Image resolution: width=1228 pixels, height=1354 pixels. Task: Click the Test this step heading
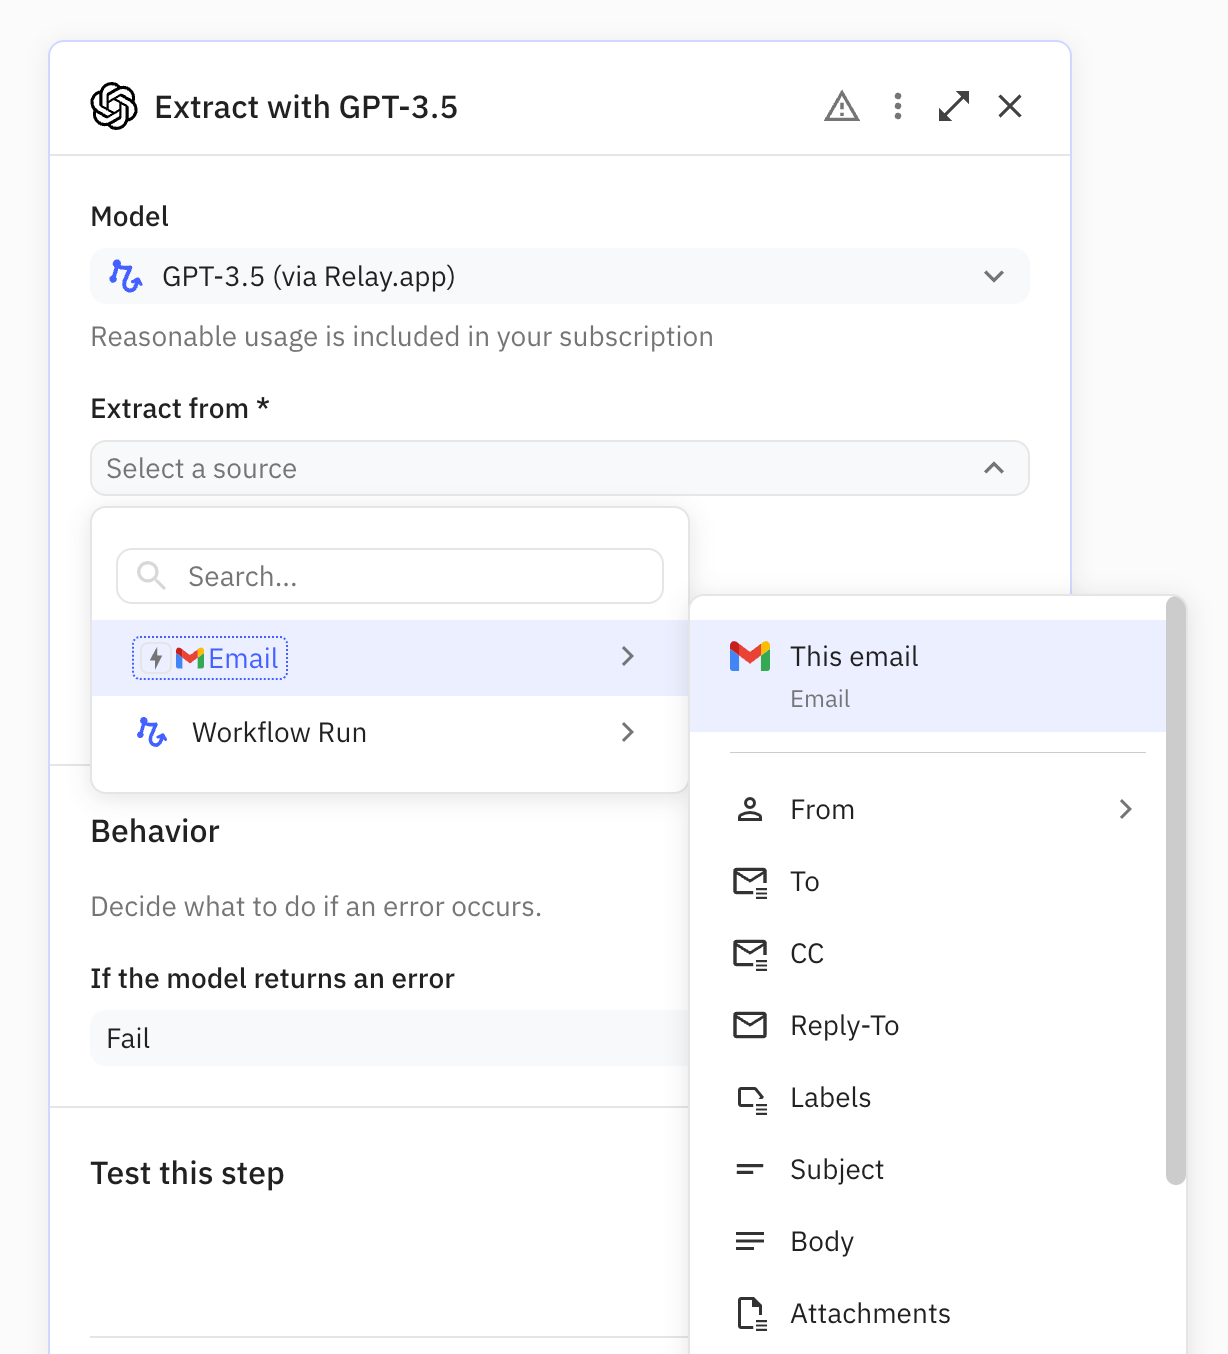[188, 1173]
